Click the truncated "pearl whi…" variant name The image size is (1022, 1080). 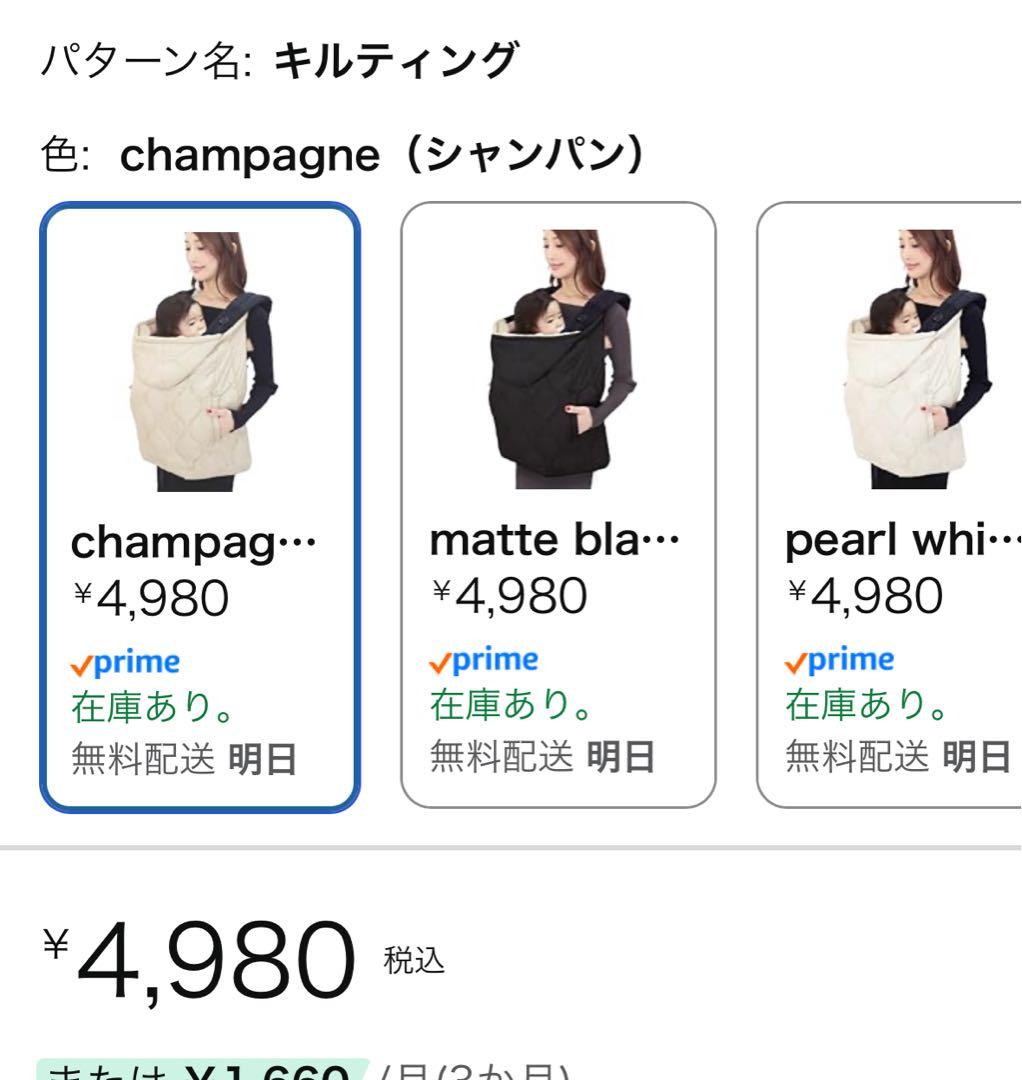pos(902,541)
